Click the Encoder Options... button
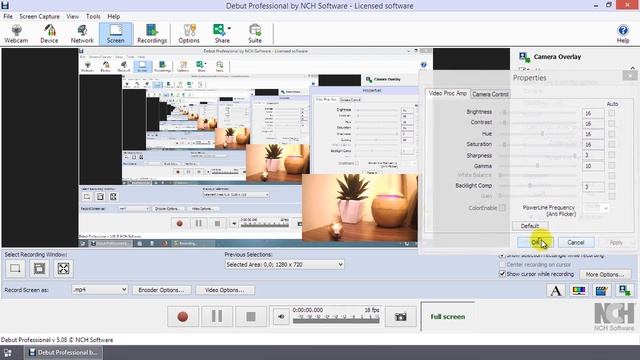The height and width of the screenshot is (360, 640). pos(161,290)
